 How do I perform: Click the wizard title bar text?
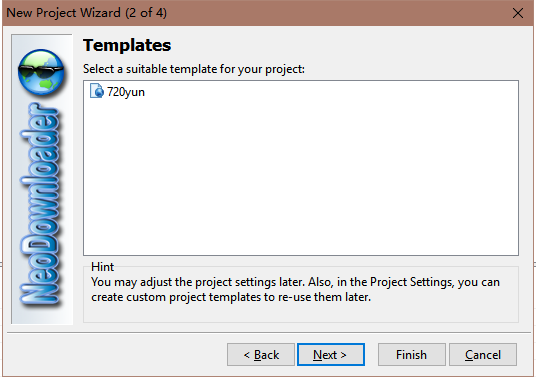[86, 13]
